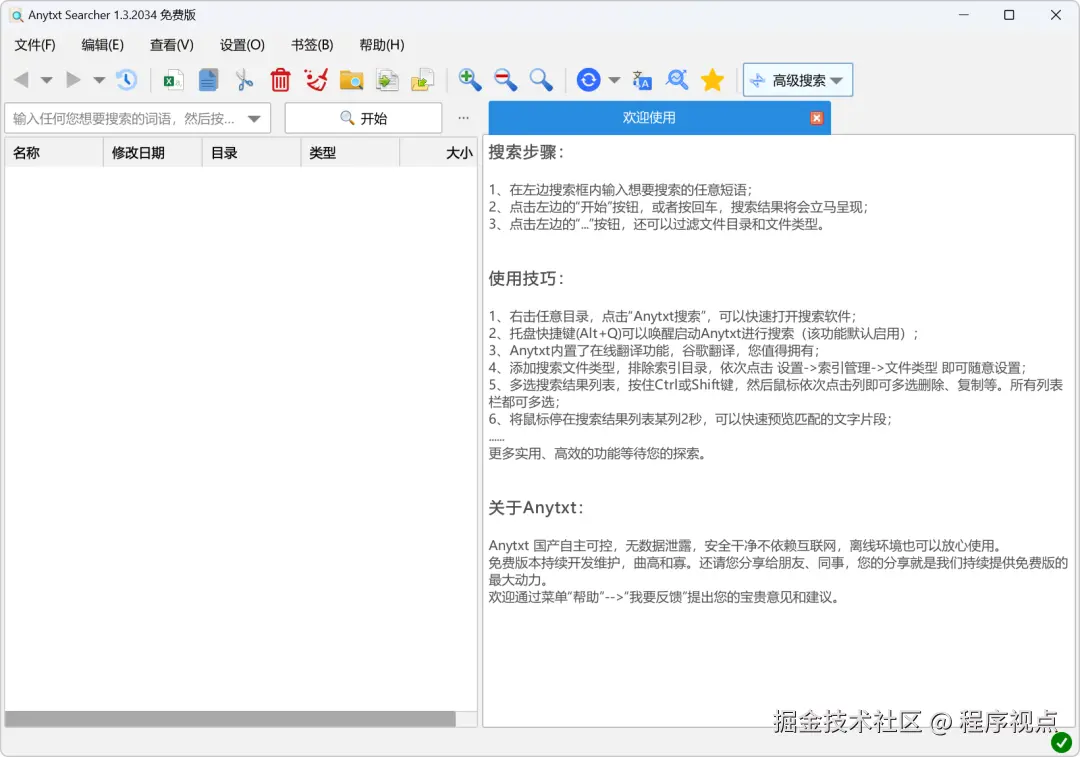Open the 查看(V) menu

tap(172, 45)
